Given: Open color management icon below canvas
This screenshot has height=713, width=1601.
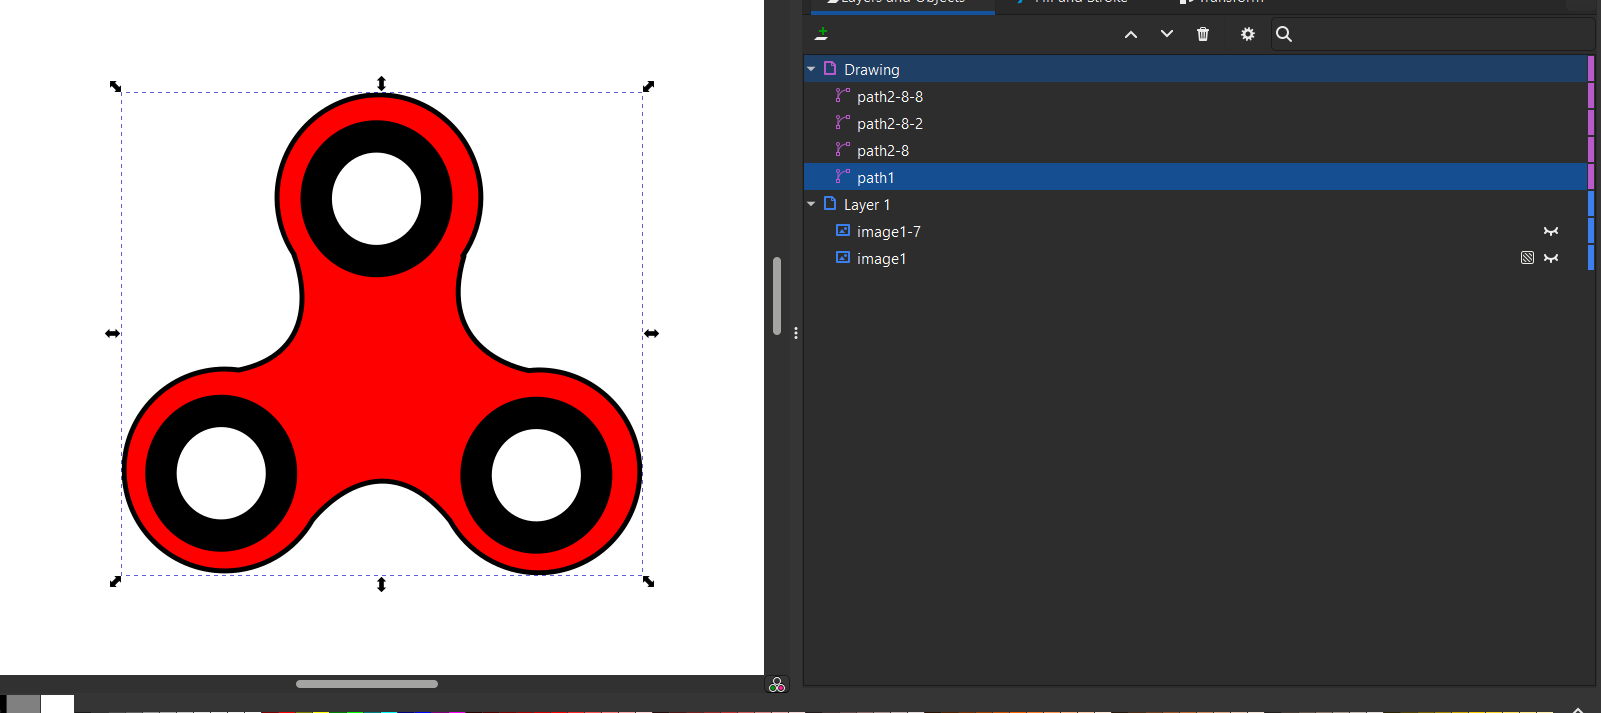Looking at the screenshot, I should [777, 685].
